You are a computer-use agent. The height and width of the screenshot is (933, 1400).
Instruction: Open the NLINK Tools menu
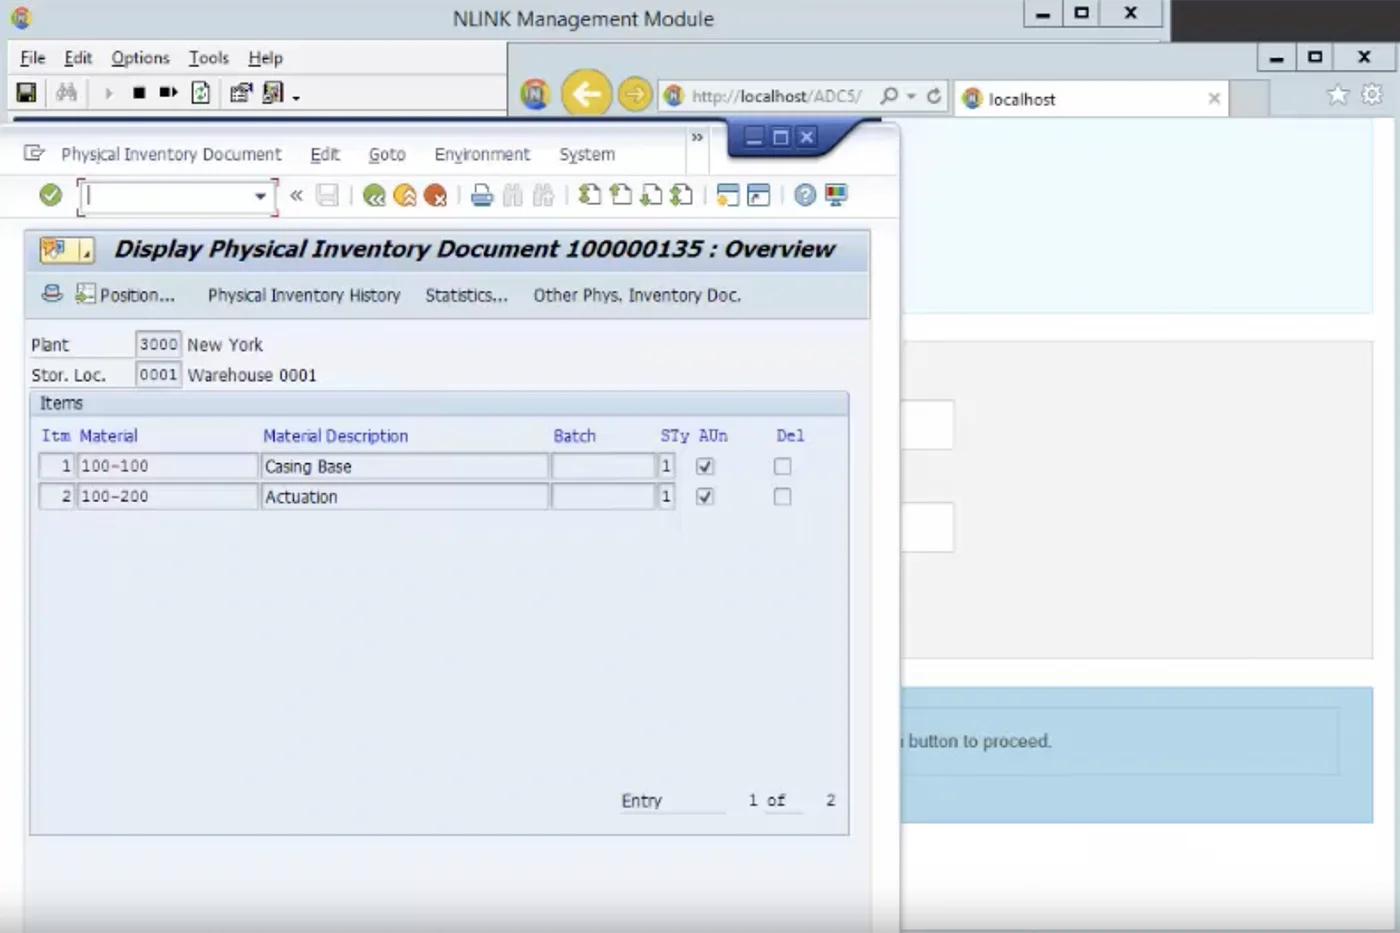click(209, 58)
